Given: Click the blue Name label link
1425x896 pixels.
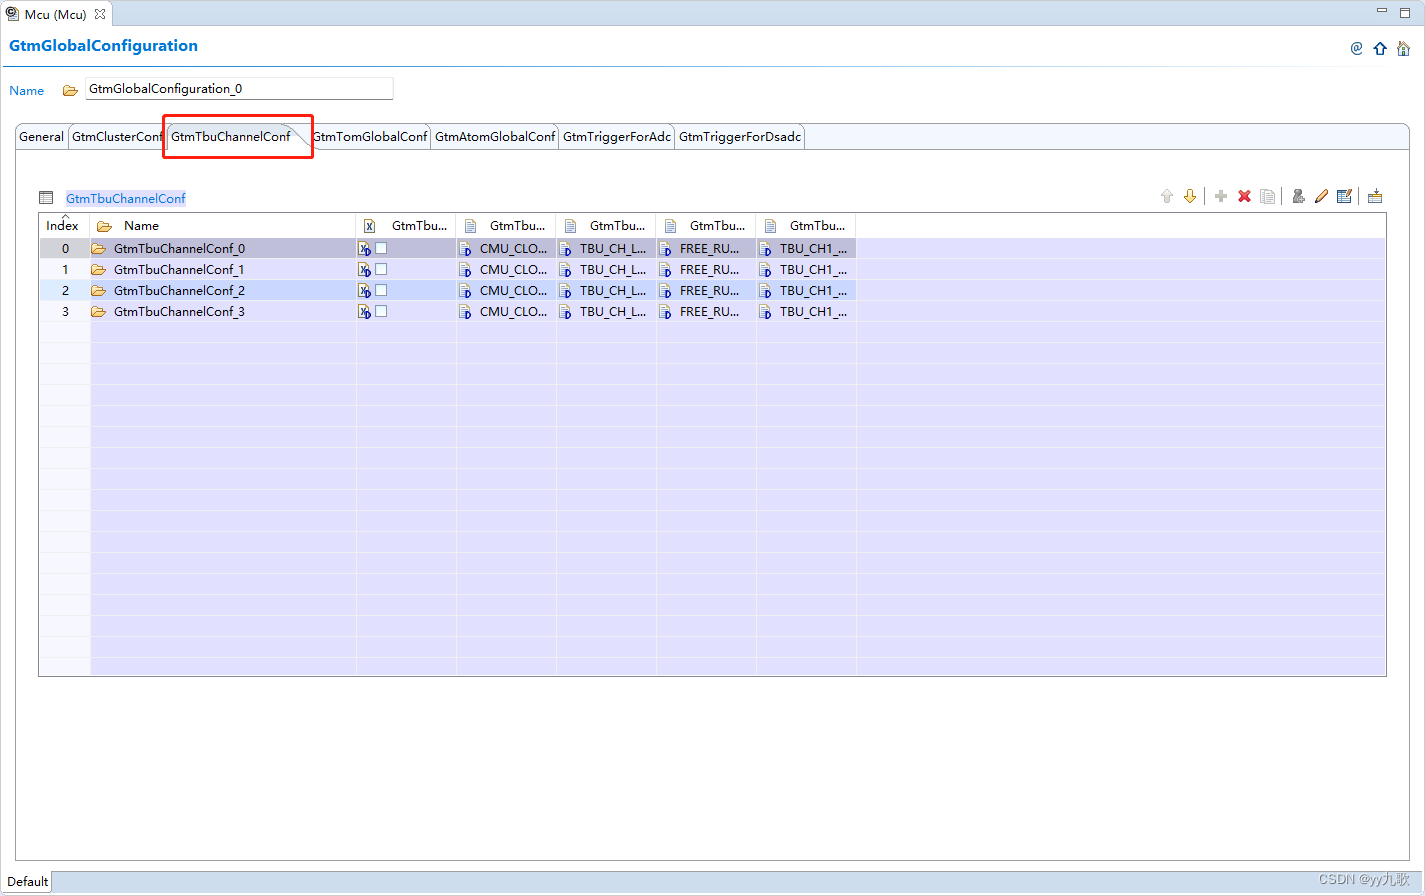Looking at the screenshot, I should pos(27,90).
